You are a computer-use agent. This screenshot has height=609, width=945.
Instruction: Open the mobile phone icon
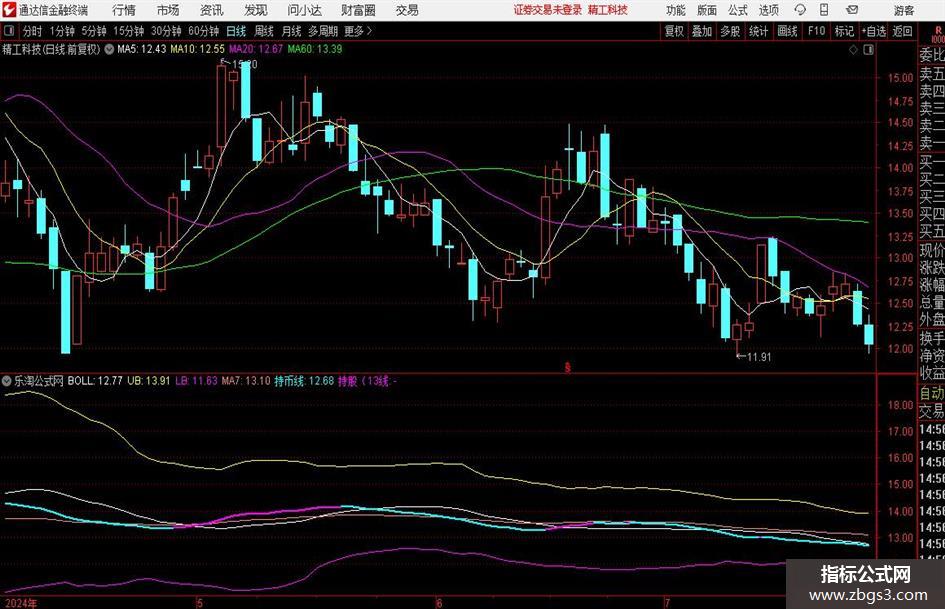click(x=824, y=10)
